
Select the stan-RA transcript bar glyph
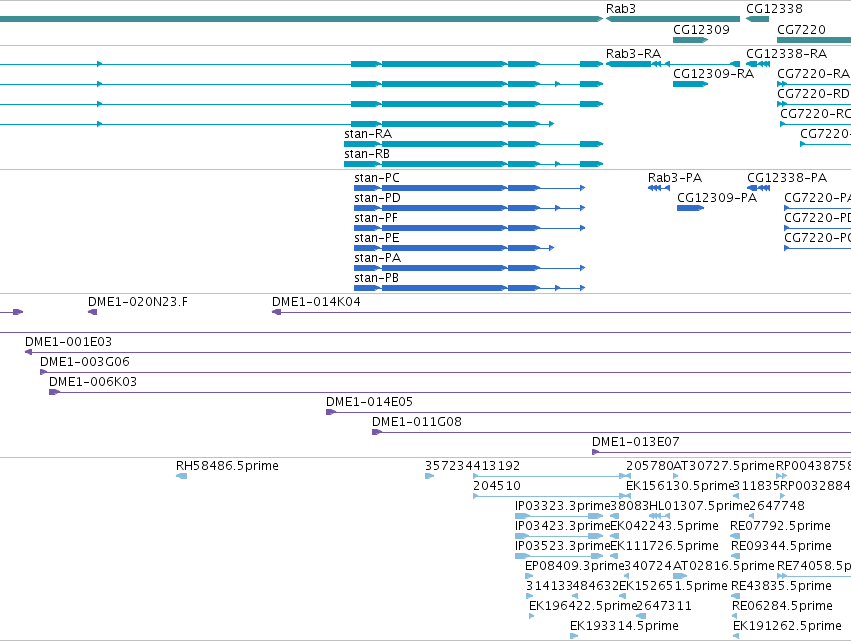[473, 144]
